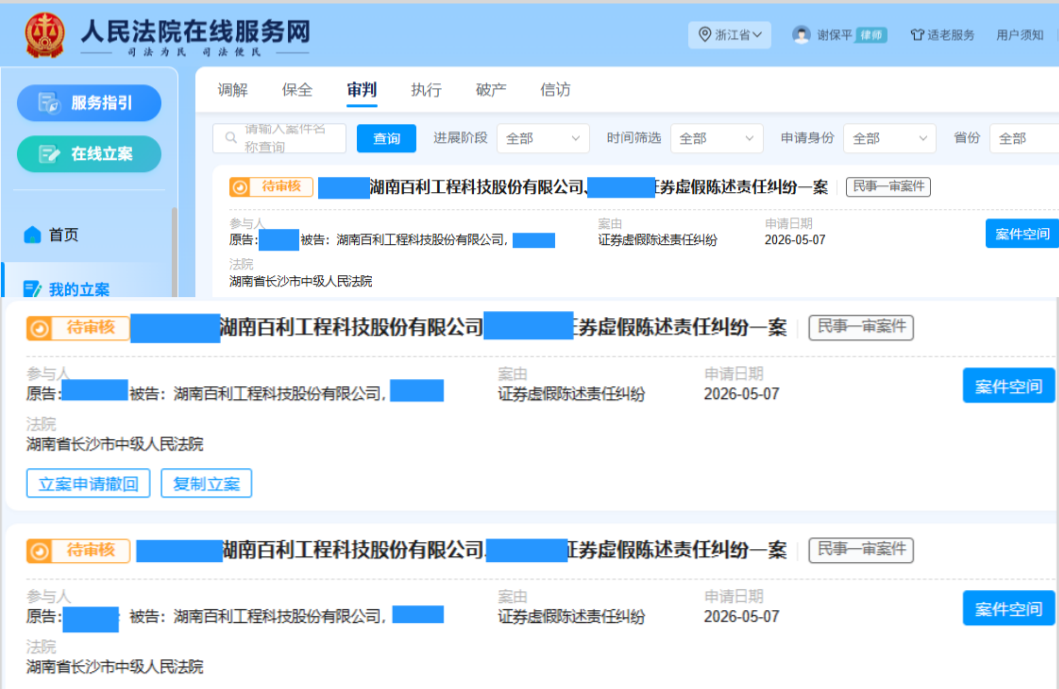Click the 我的立案 sidebar icon
1059x689 pixels.
point(32,289)
